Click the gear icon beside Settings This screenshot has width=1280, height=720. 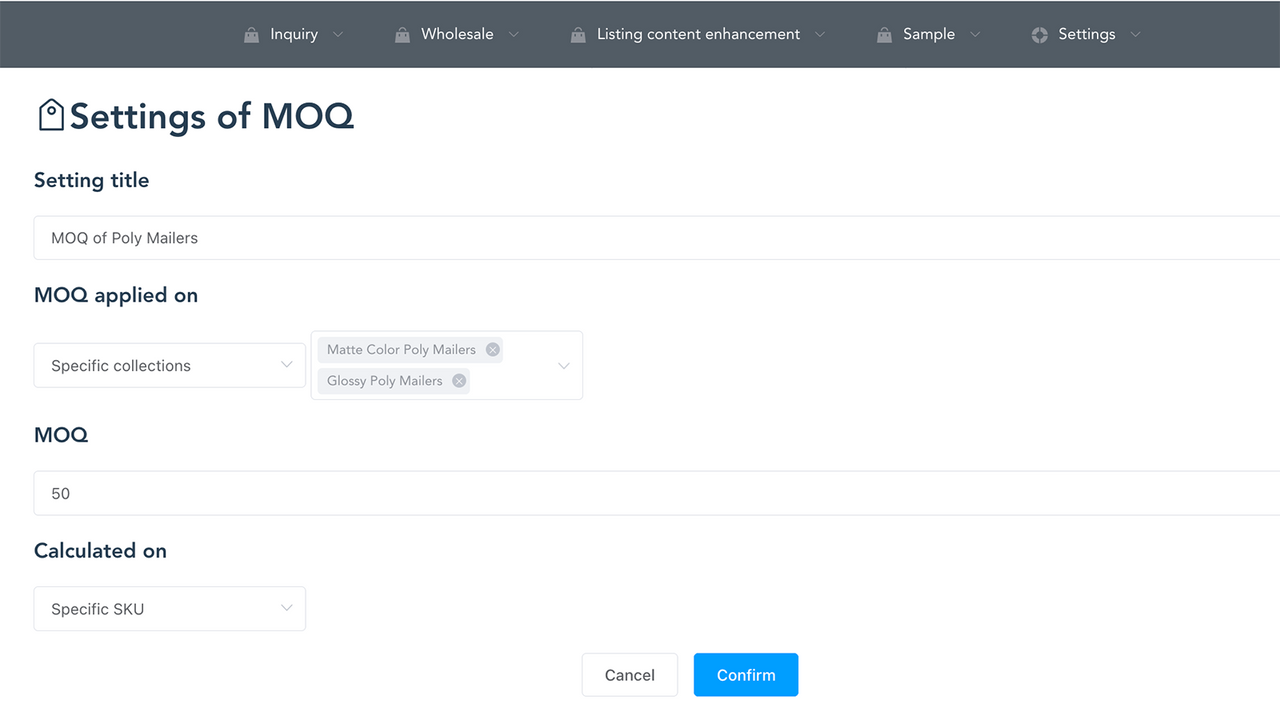[1038, 34]
